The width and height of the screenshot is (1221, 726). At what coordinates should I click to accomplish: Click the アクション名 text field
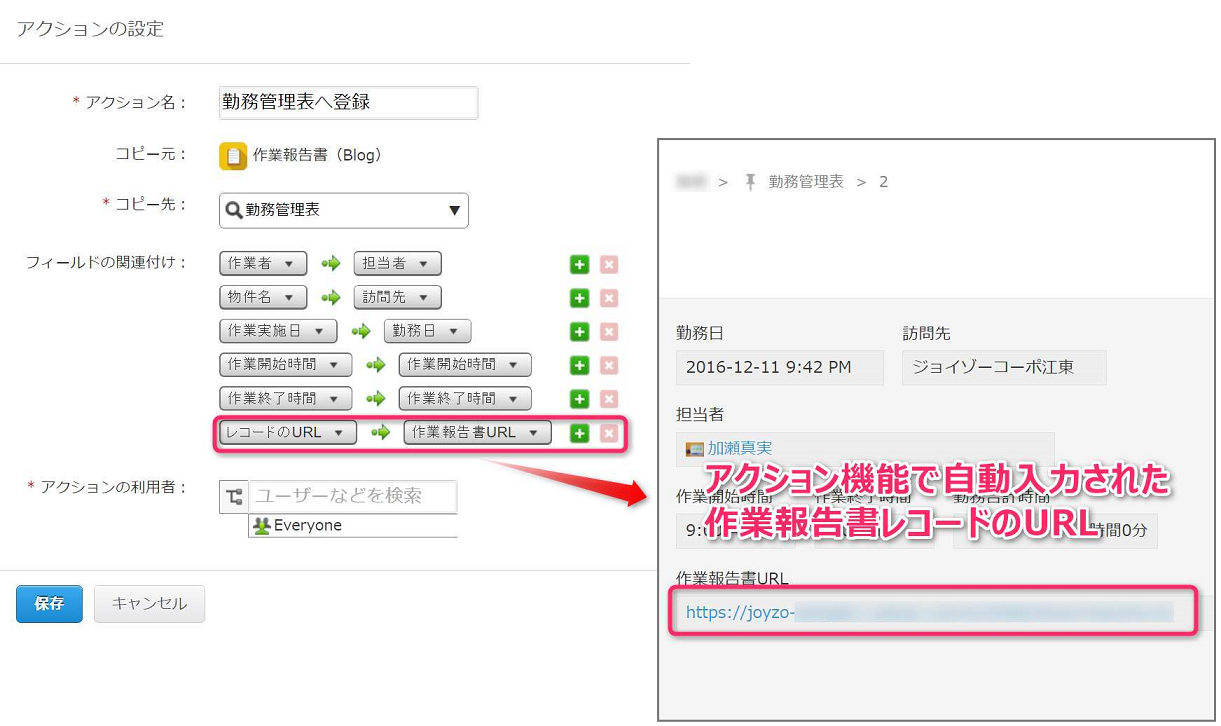348,102
